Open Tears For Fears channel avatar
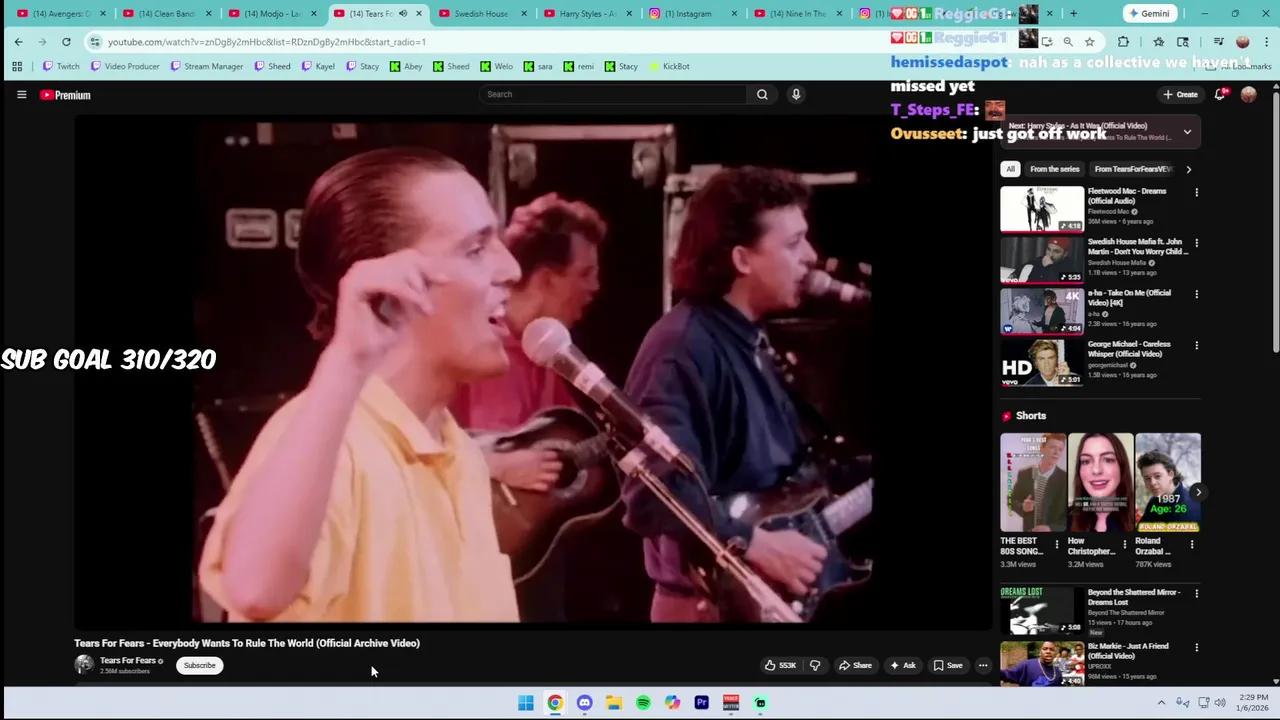Image resolution: width=1280 pixels, height=720 pixels. pos(84,664)
